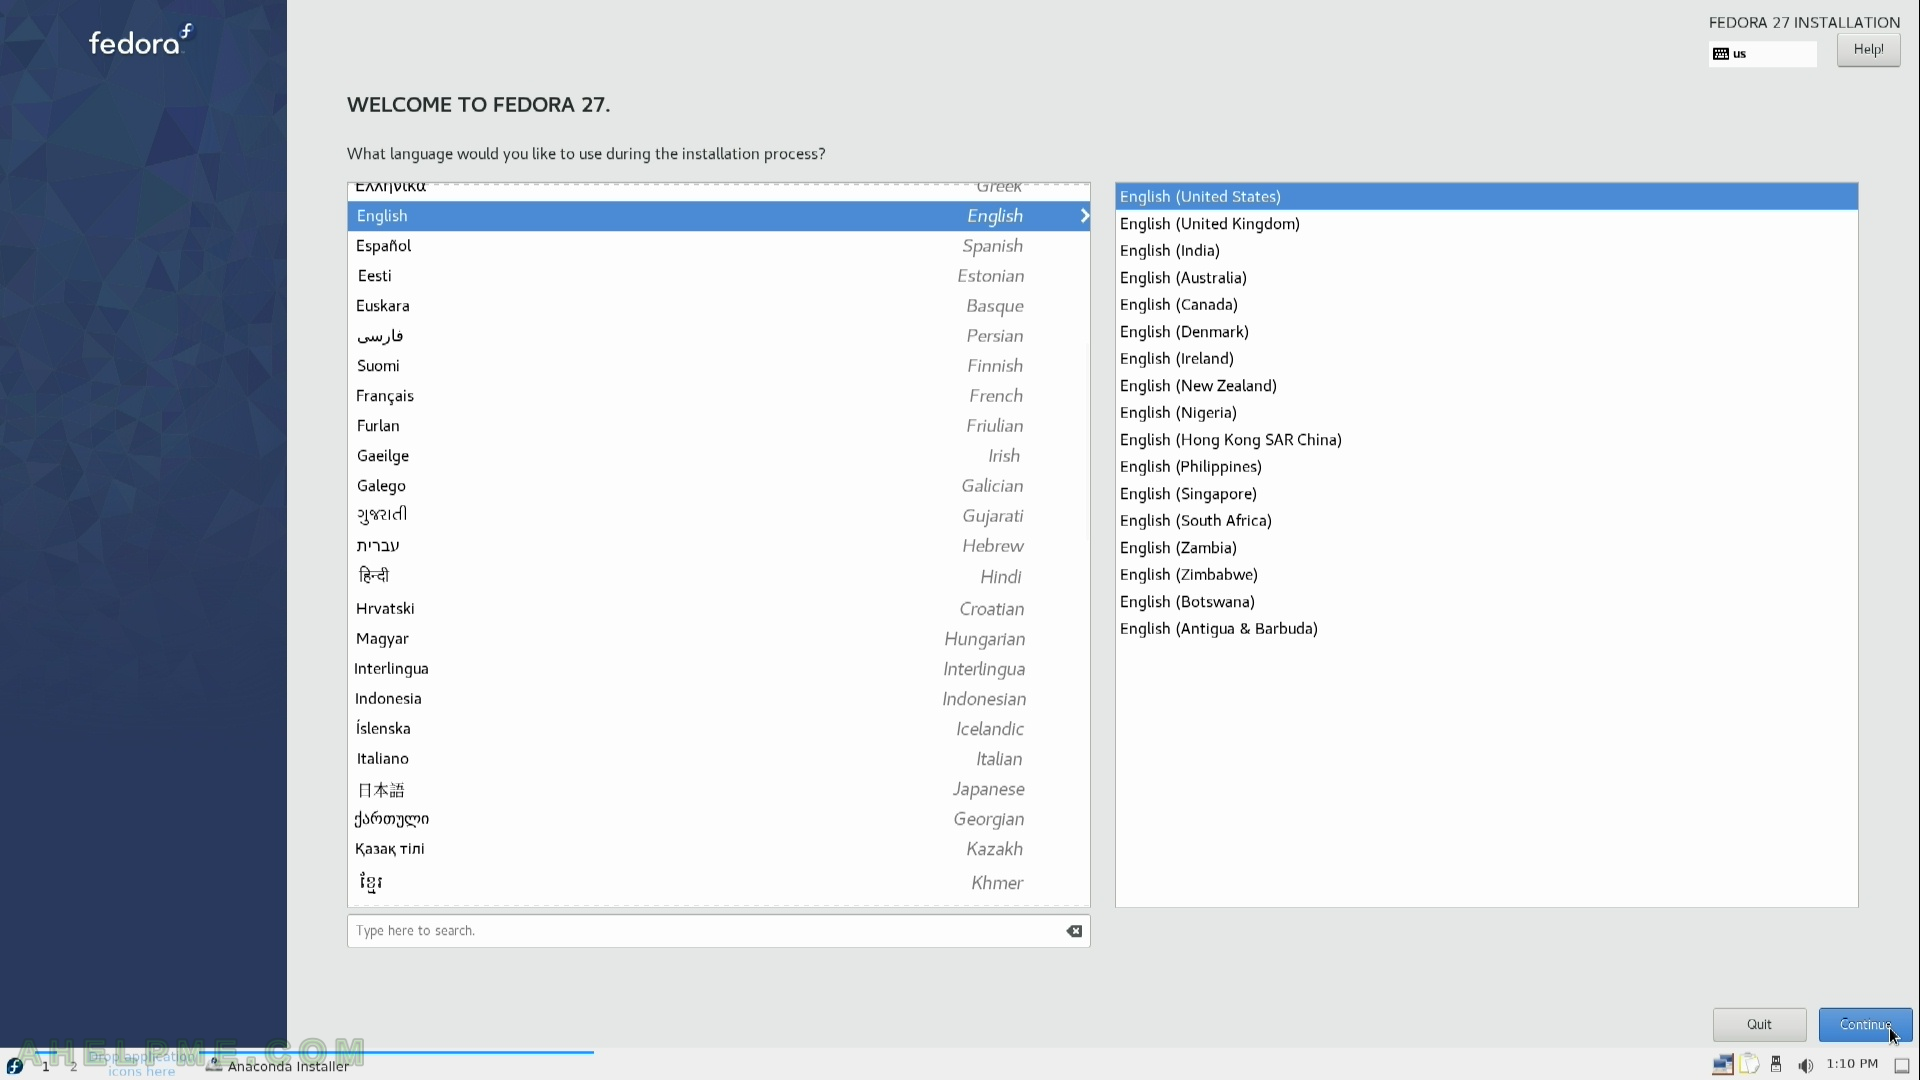Image resolution: width=1920 pixels, height=1080 pixels.
Task: Select the Gujarati language row
Action: pos(718,516)
